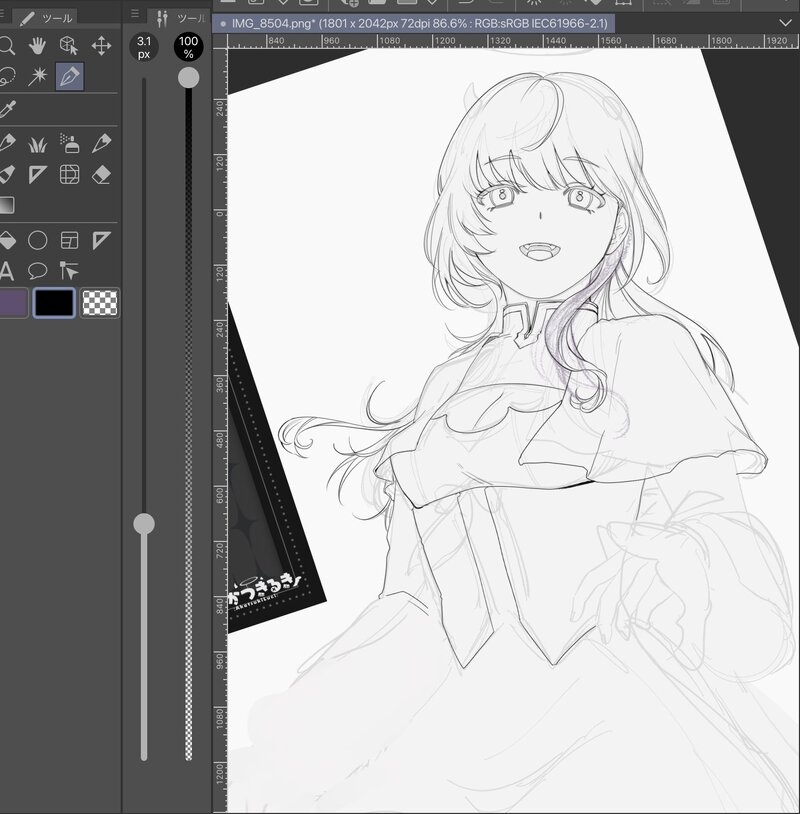This screenshot has width=800, height=814.
Task: Select the Zoom magnifier tool
Action: pos(7,46)
